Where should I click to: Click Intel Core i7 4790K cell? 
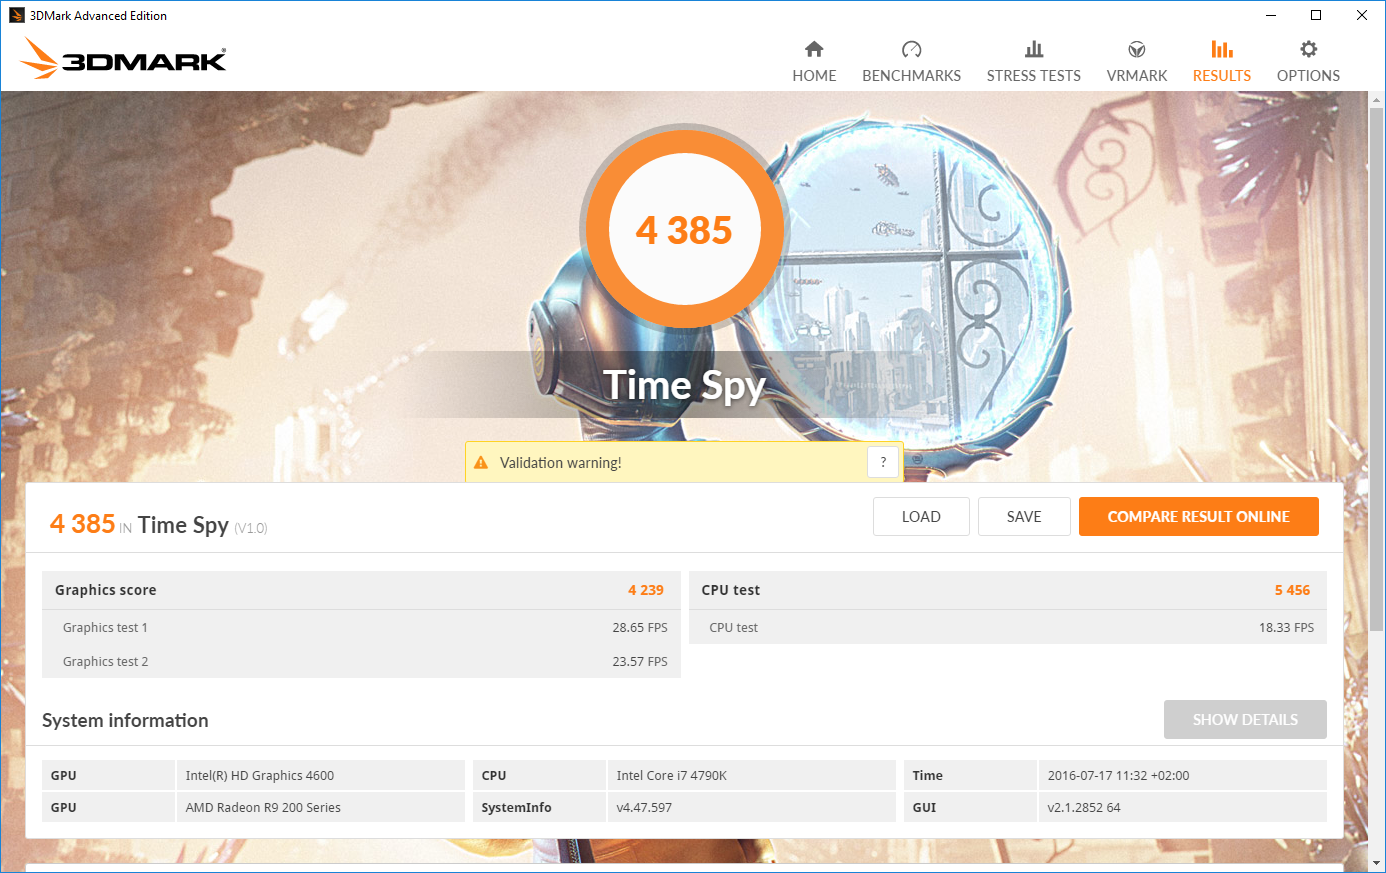click(x=752, y=775)
